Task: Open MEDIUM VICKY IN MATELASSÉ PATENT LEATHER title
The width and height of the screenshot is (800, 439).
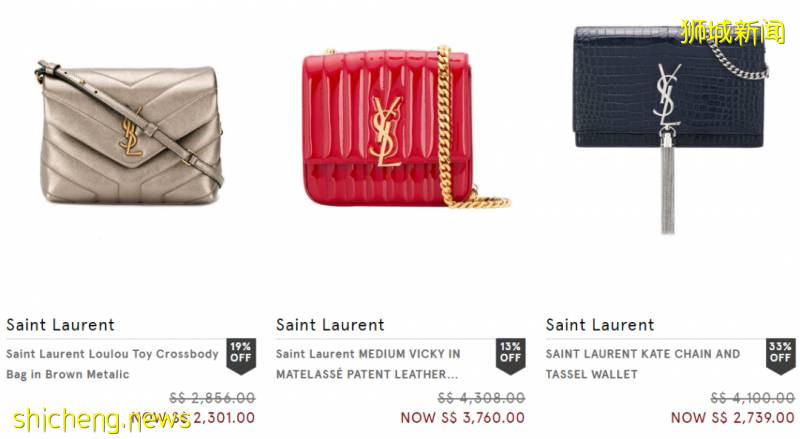Action: pos(368,364)
